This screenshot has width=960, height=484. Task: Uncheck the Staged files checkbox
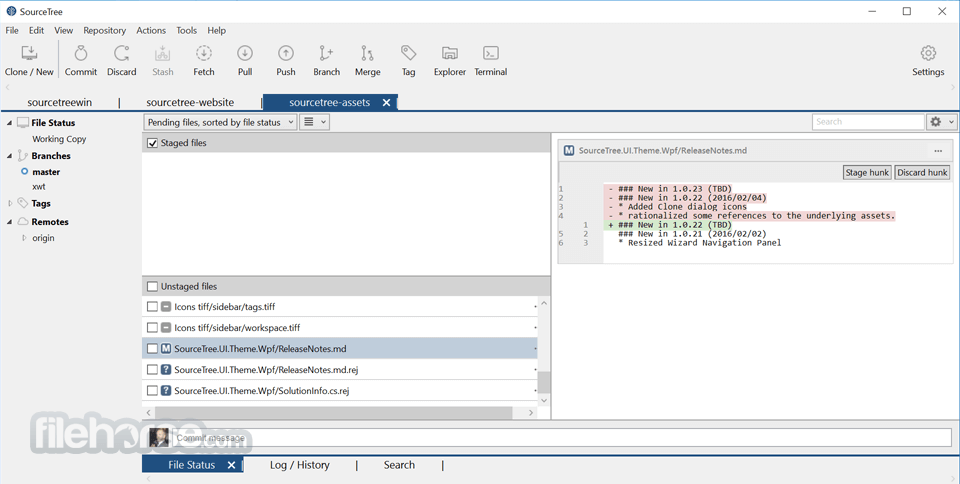[152, 143]
